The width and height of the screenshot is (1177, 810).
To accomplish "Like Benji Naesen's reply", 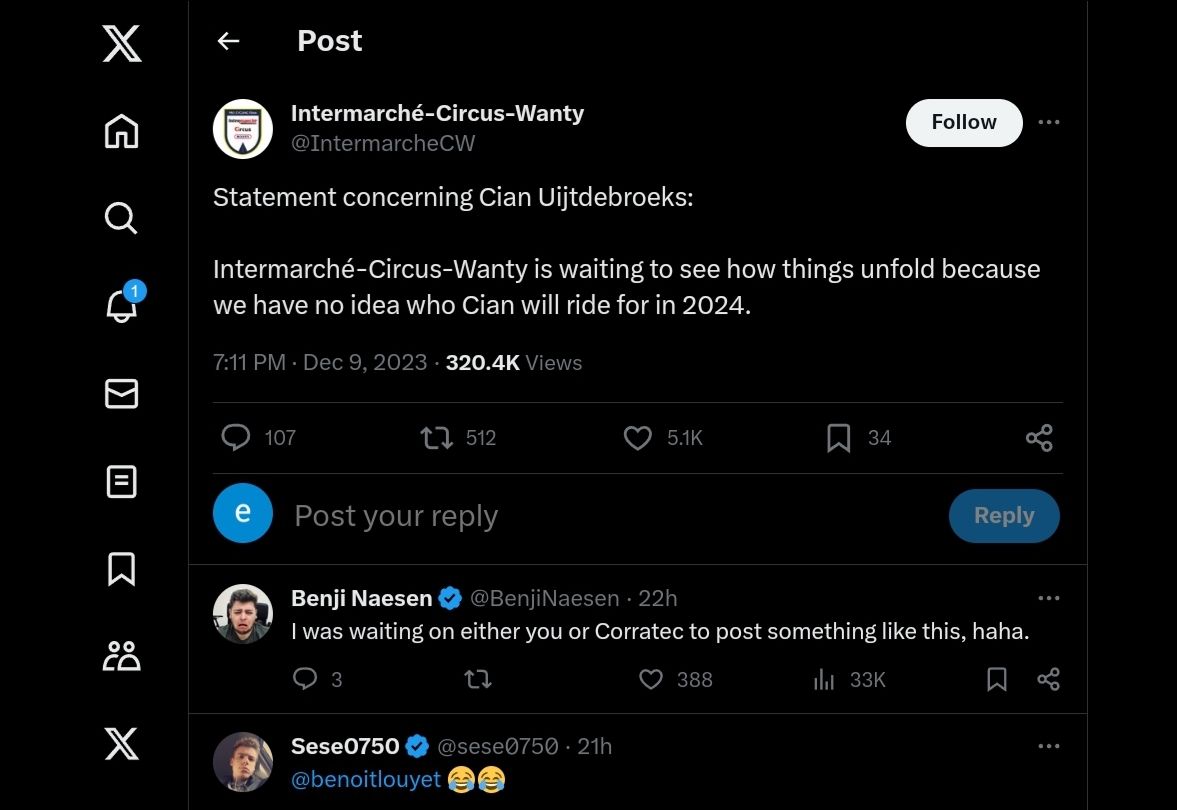I will click(651, 680).
